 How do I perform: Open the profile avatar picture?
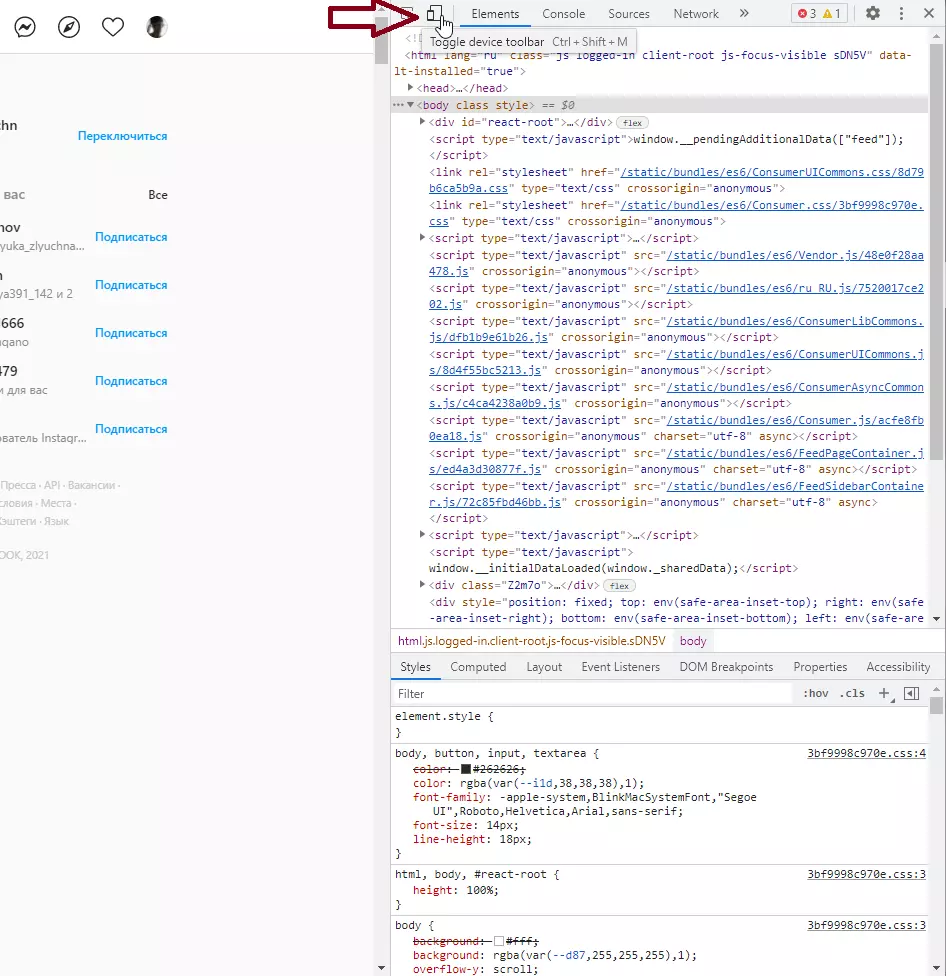156,27
